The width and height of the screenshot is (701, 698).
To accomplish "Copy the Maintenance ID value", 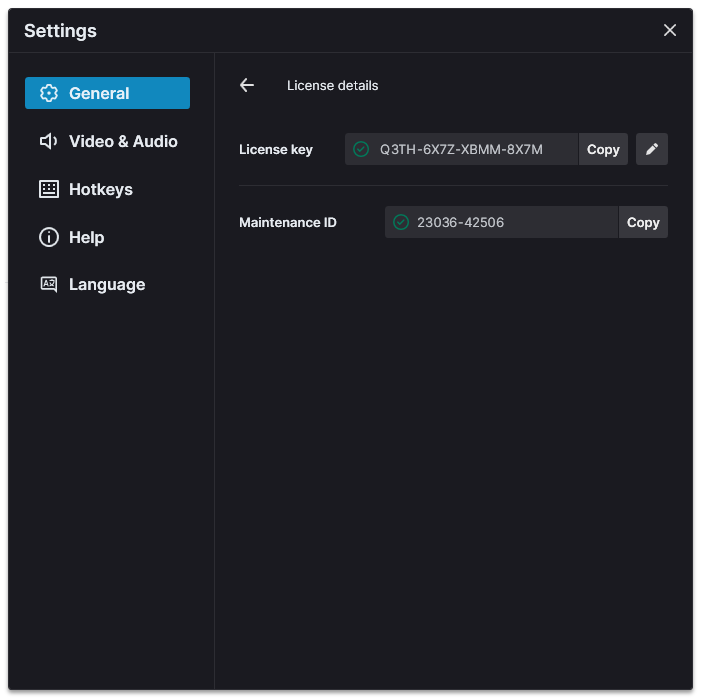I will pyautogui.click(x=642, y=222).
